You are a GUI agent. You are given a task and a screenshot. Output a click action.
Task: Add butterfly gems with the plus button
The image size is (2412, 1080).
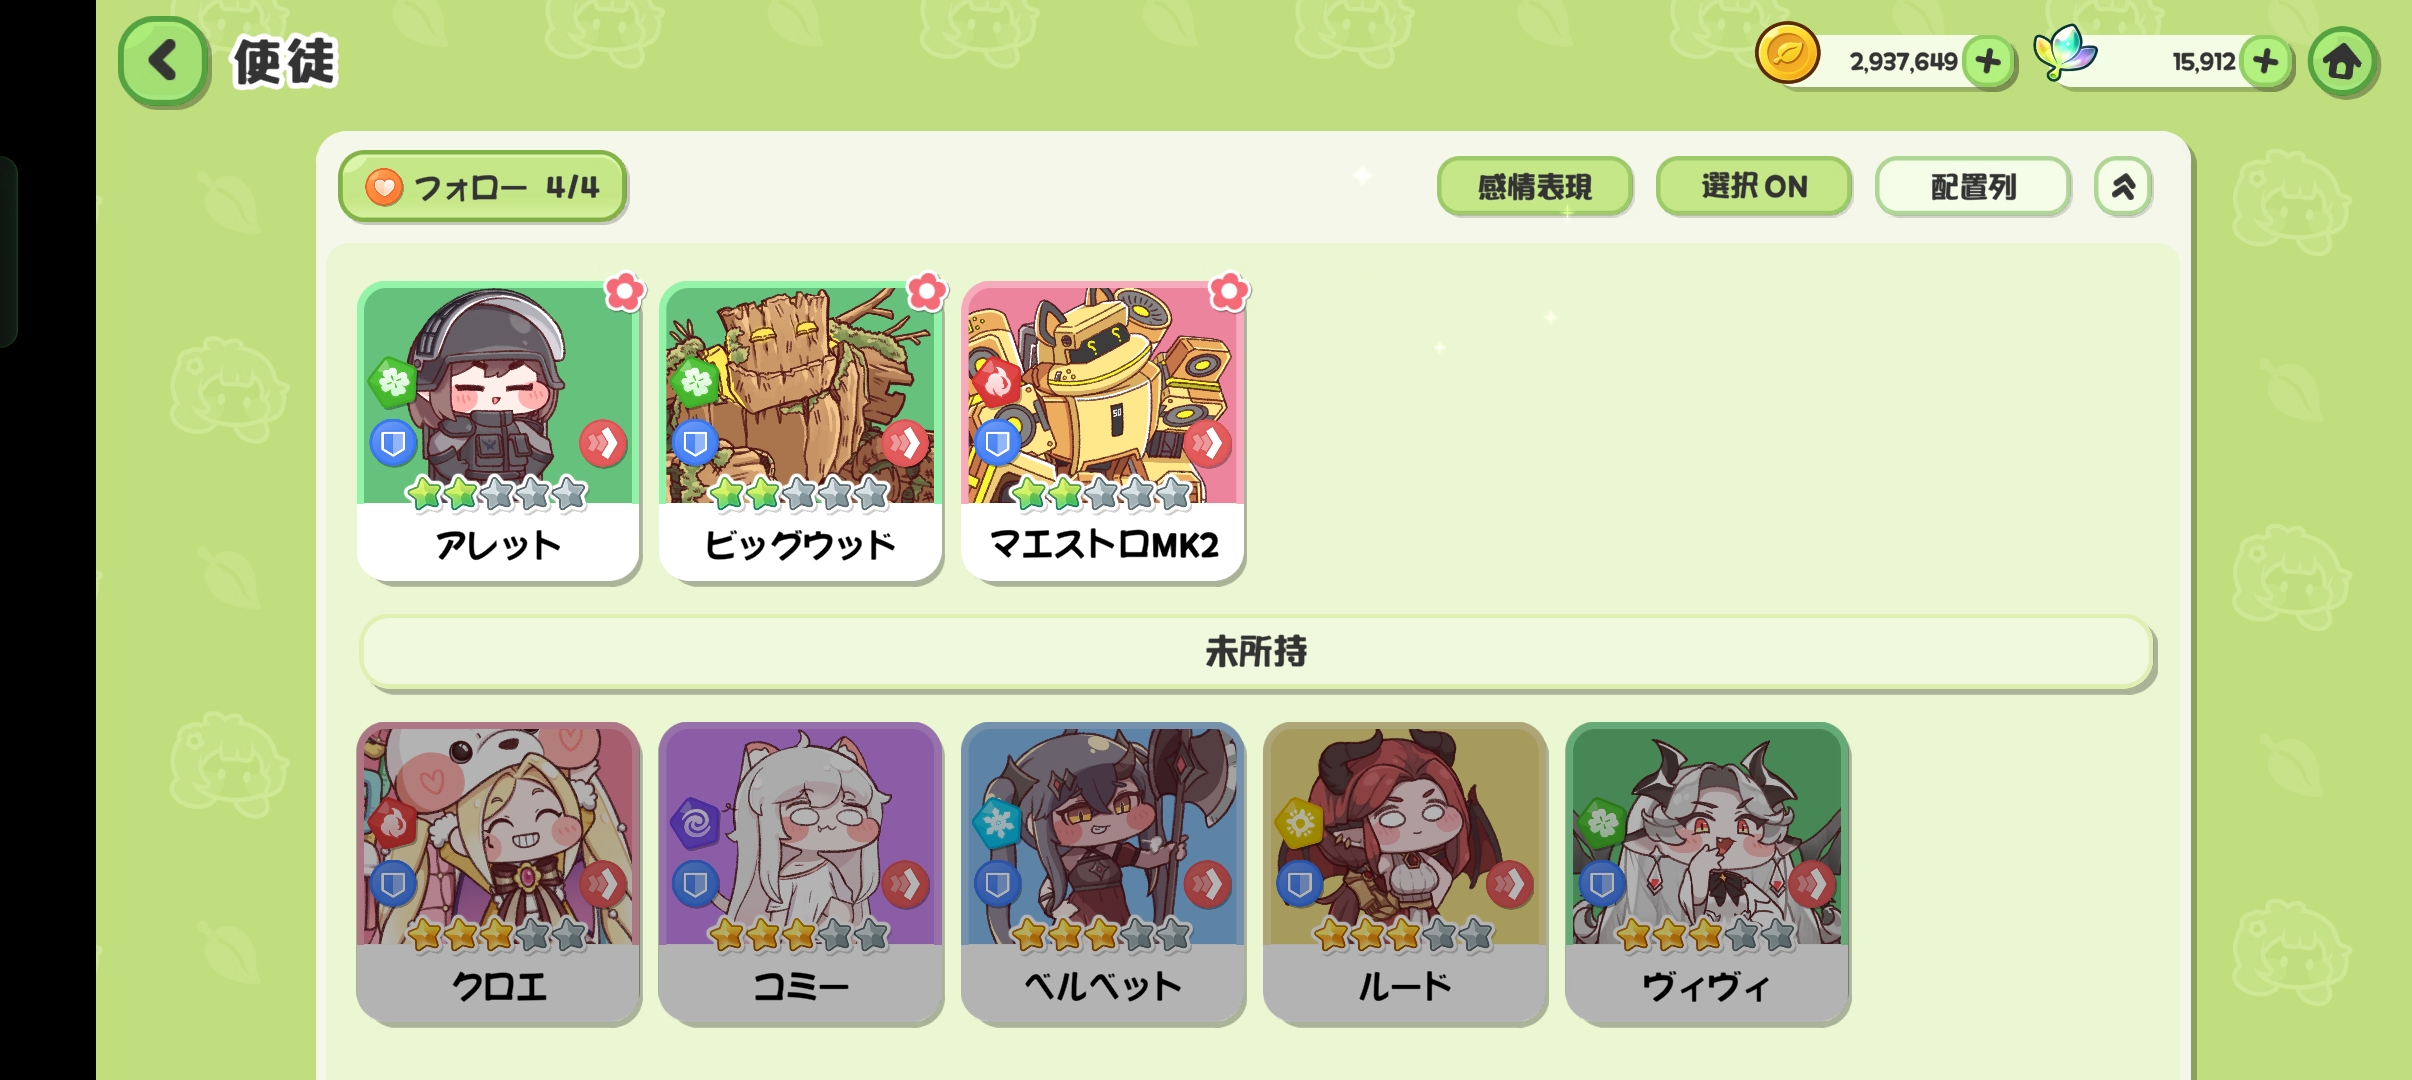point(2266,62)
